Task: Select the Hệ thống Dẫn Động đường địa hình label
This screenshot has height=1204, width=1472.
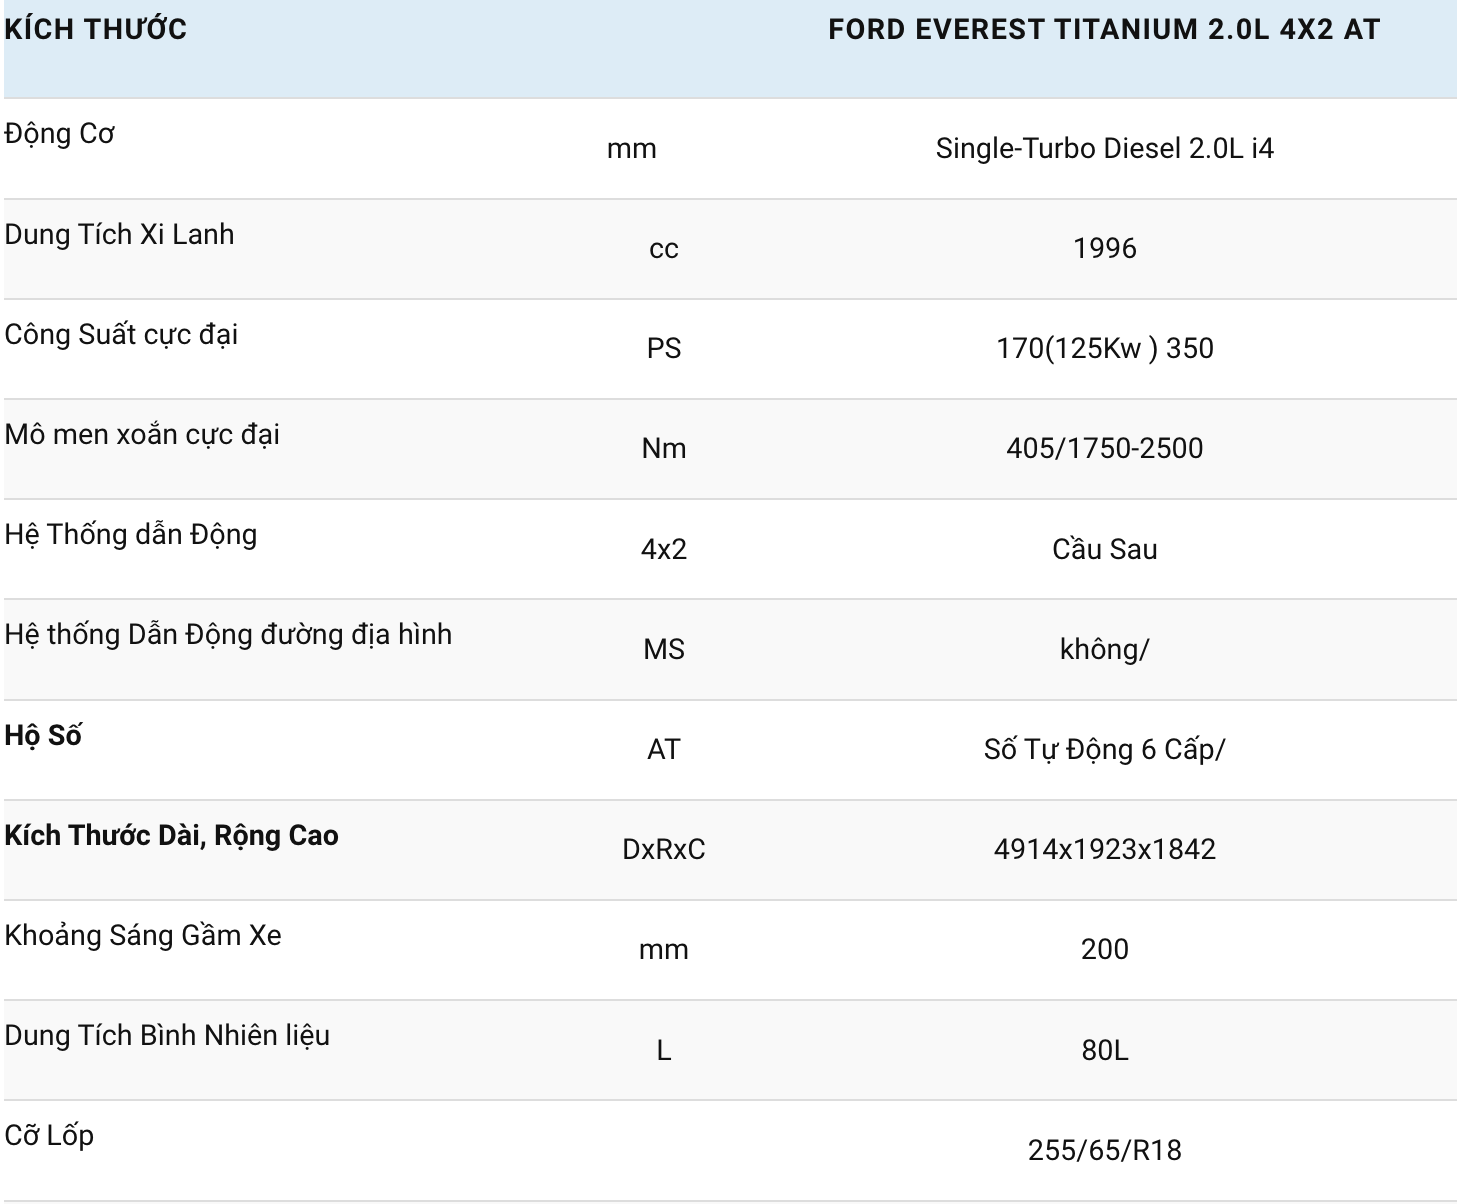Action: tap(228, 634)
